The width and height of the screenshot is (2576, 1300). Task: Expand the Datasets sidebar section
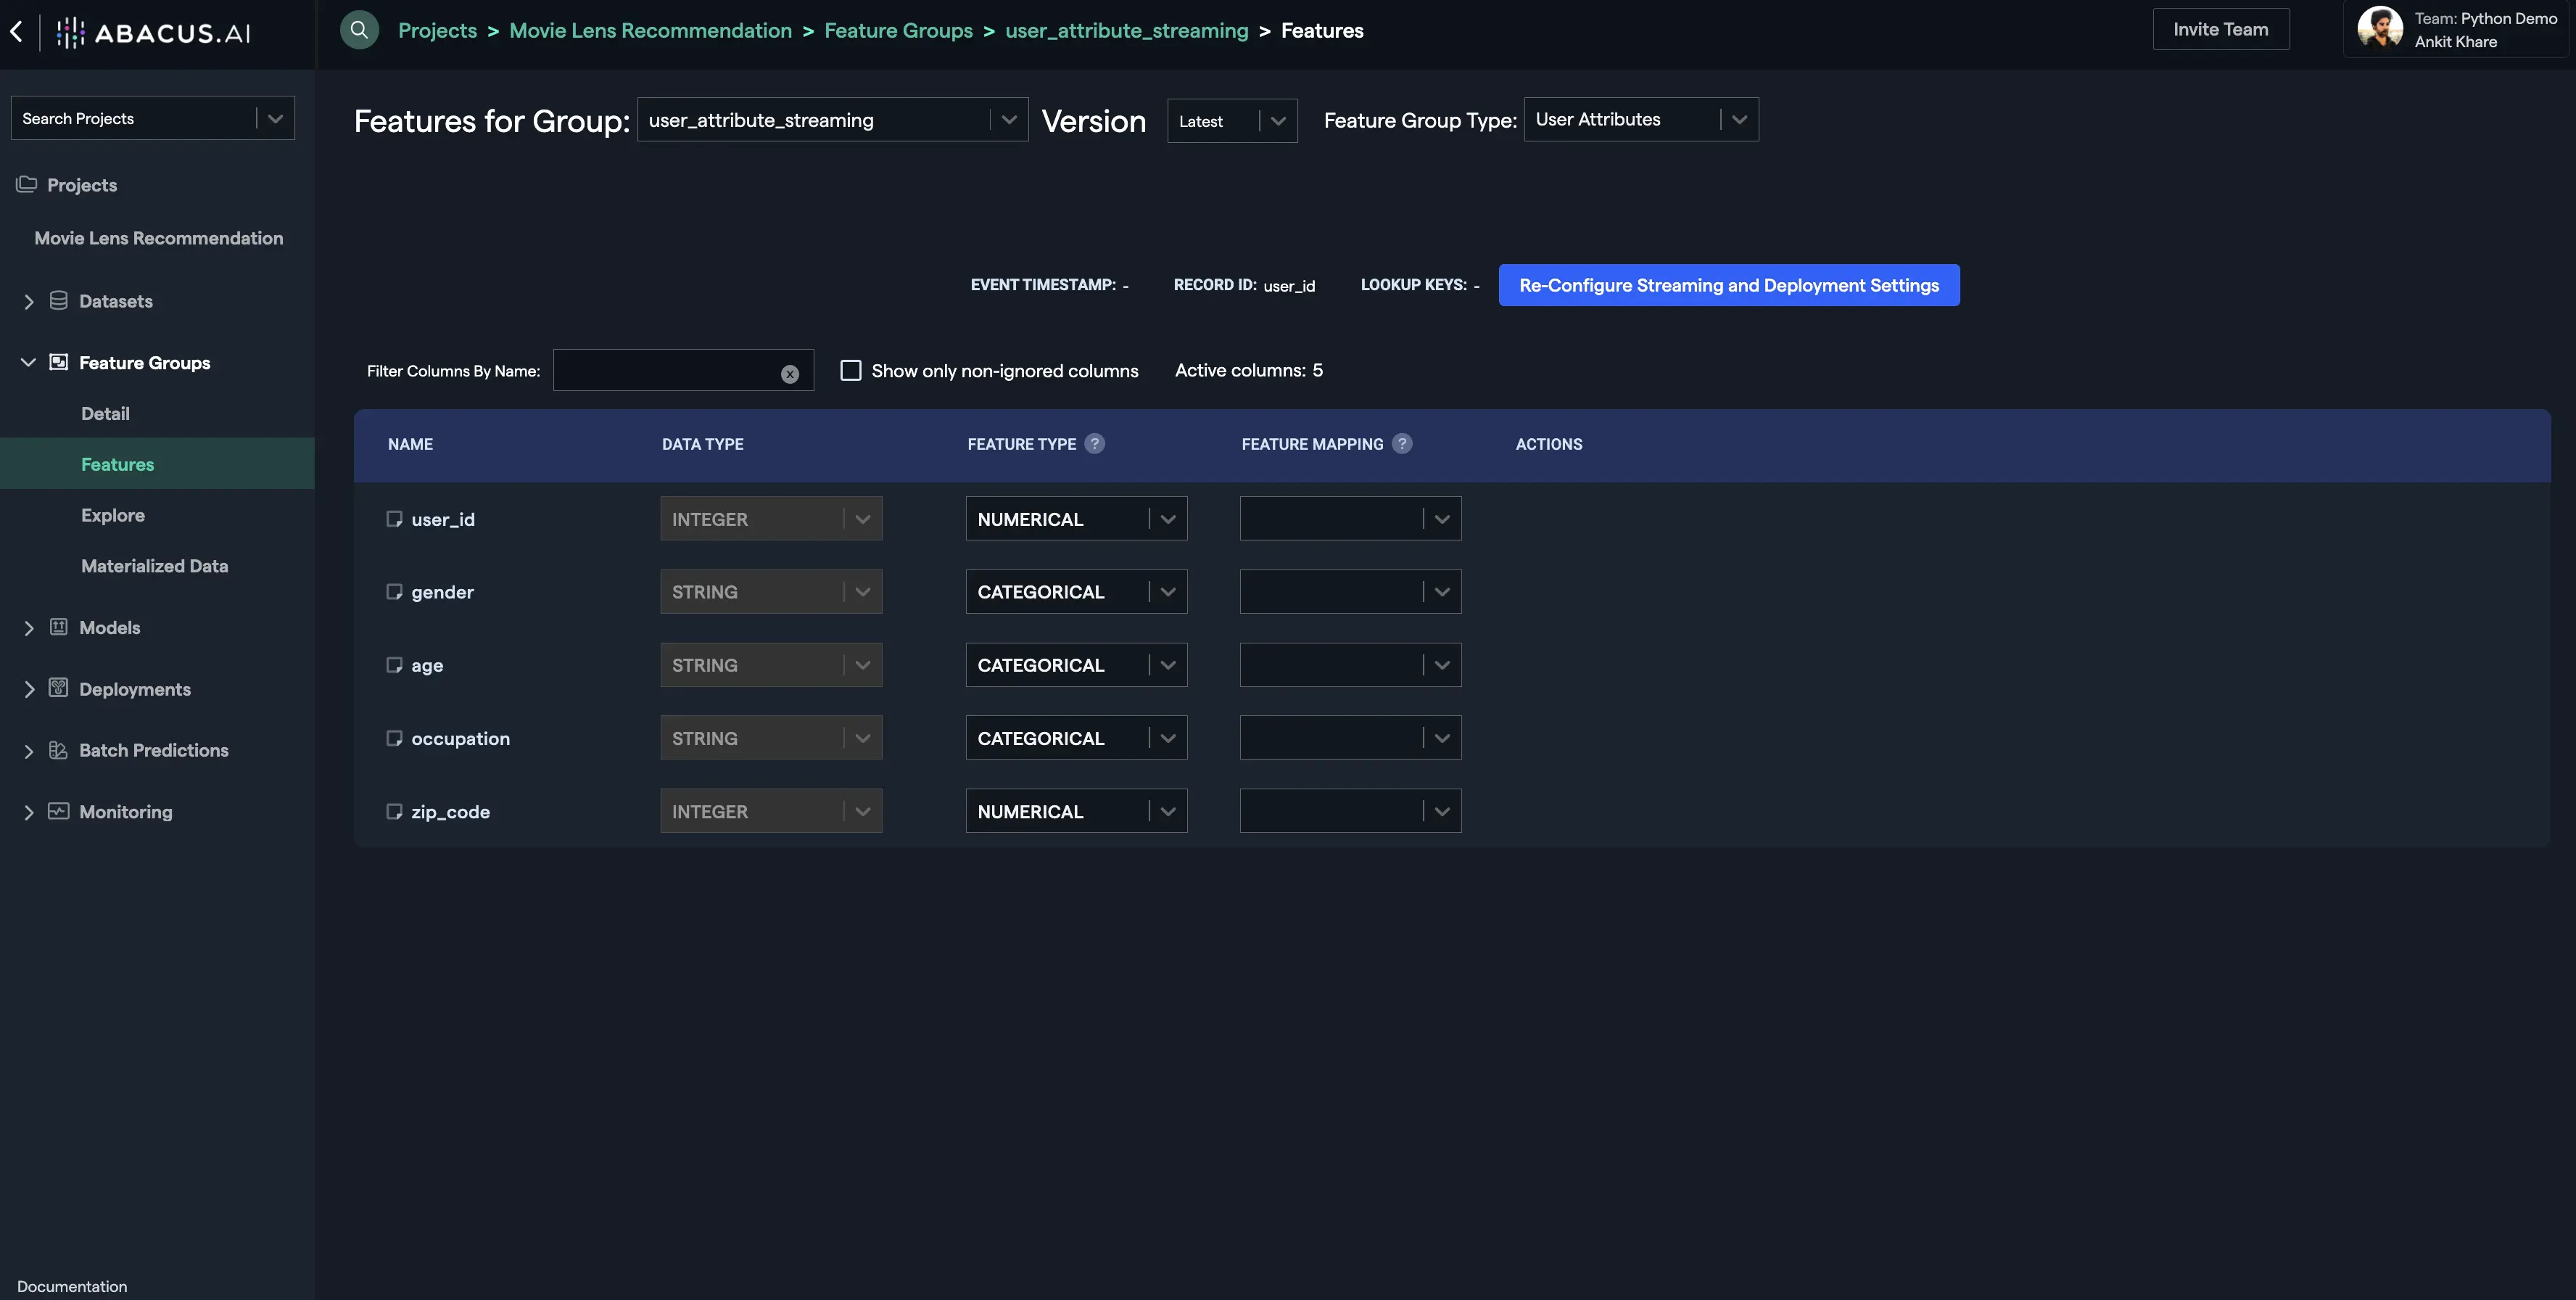(x=29, y=301)
